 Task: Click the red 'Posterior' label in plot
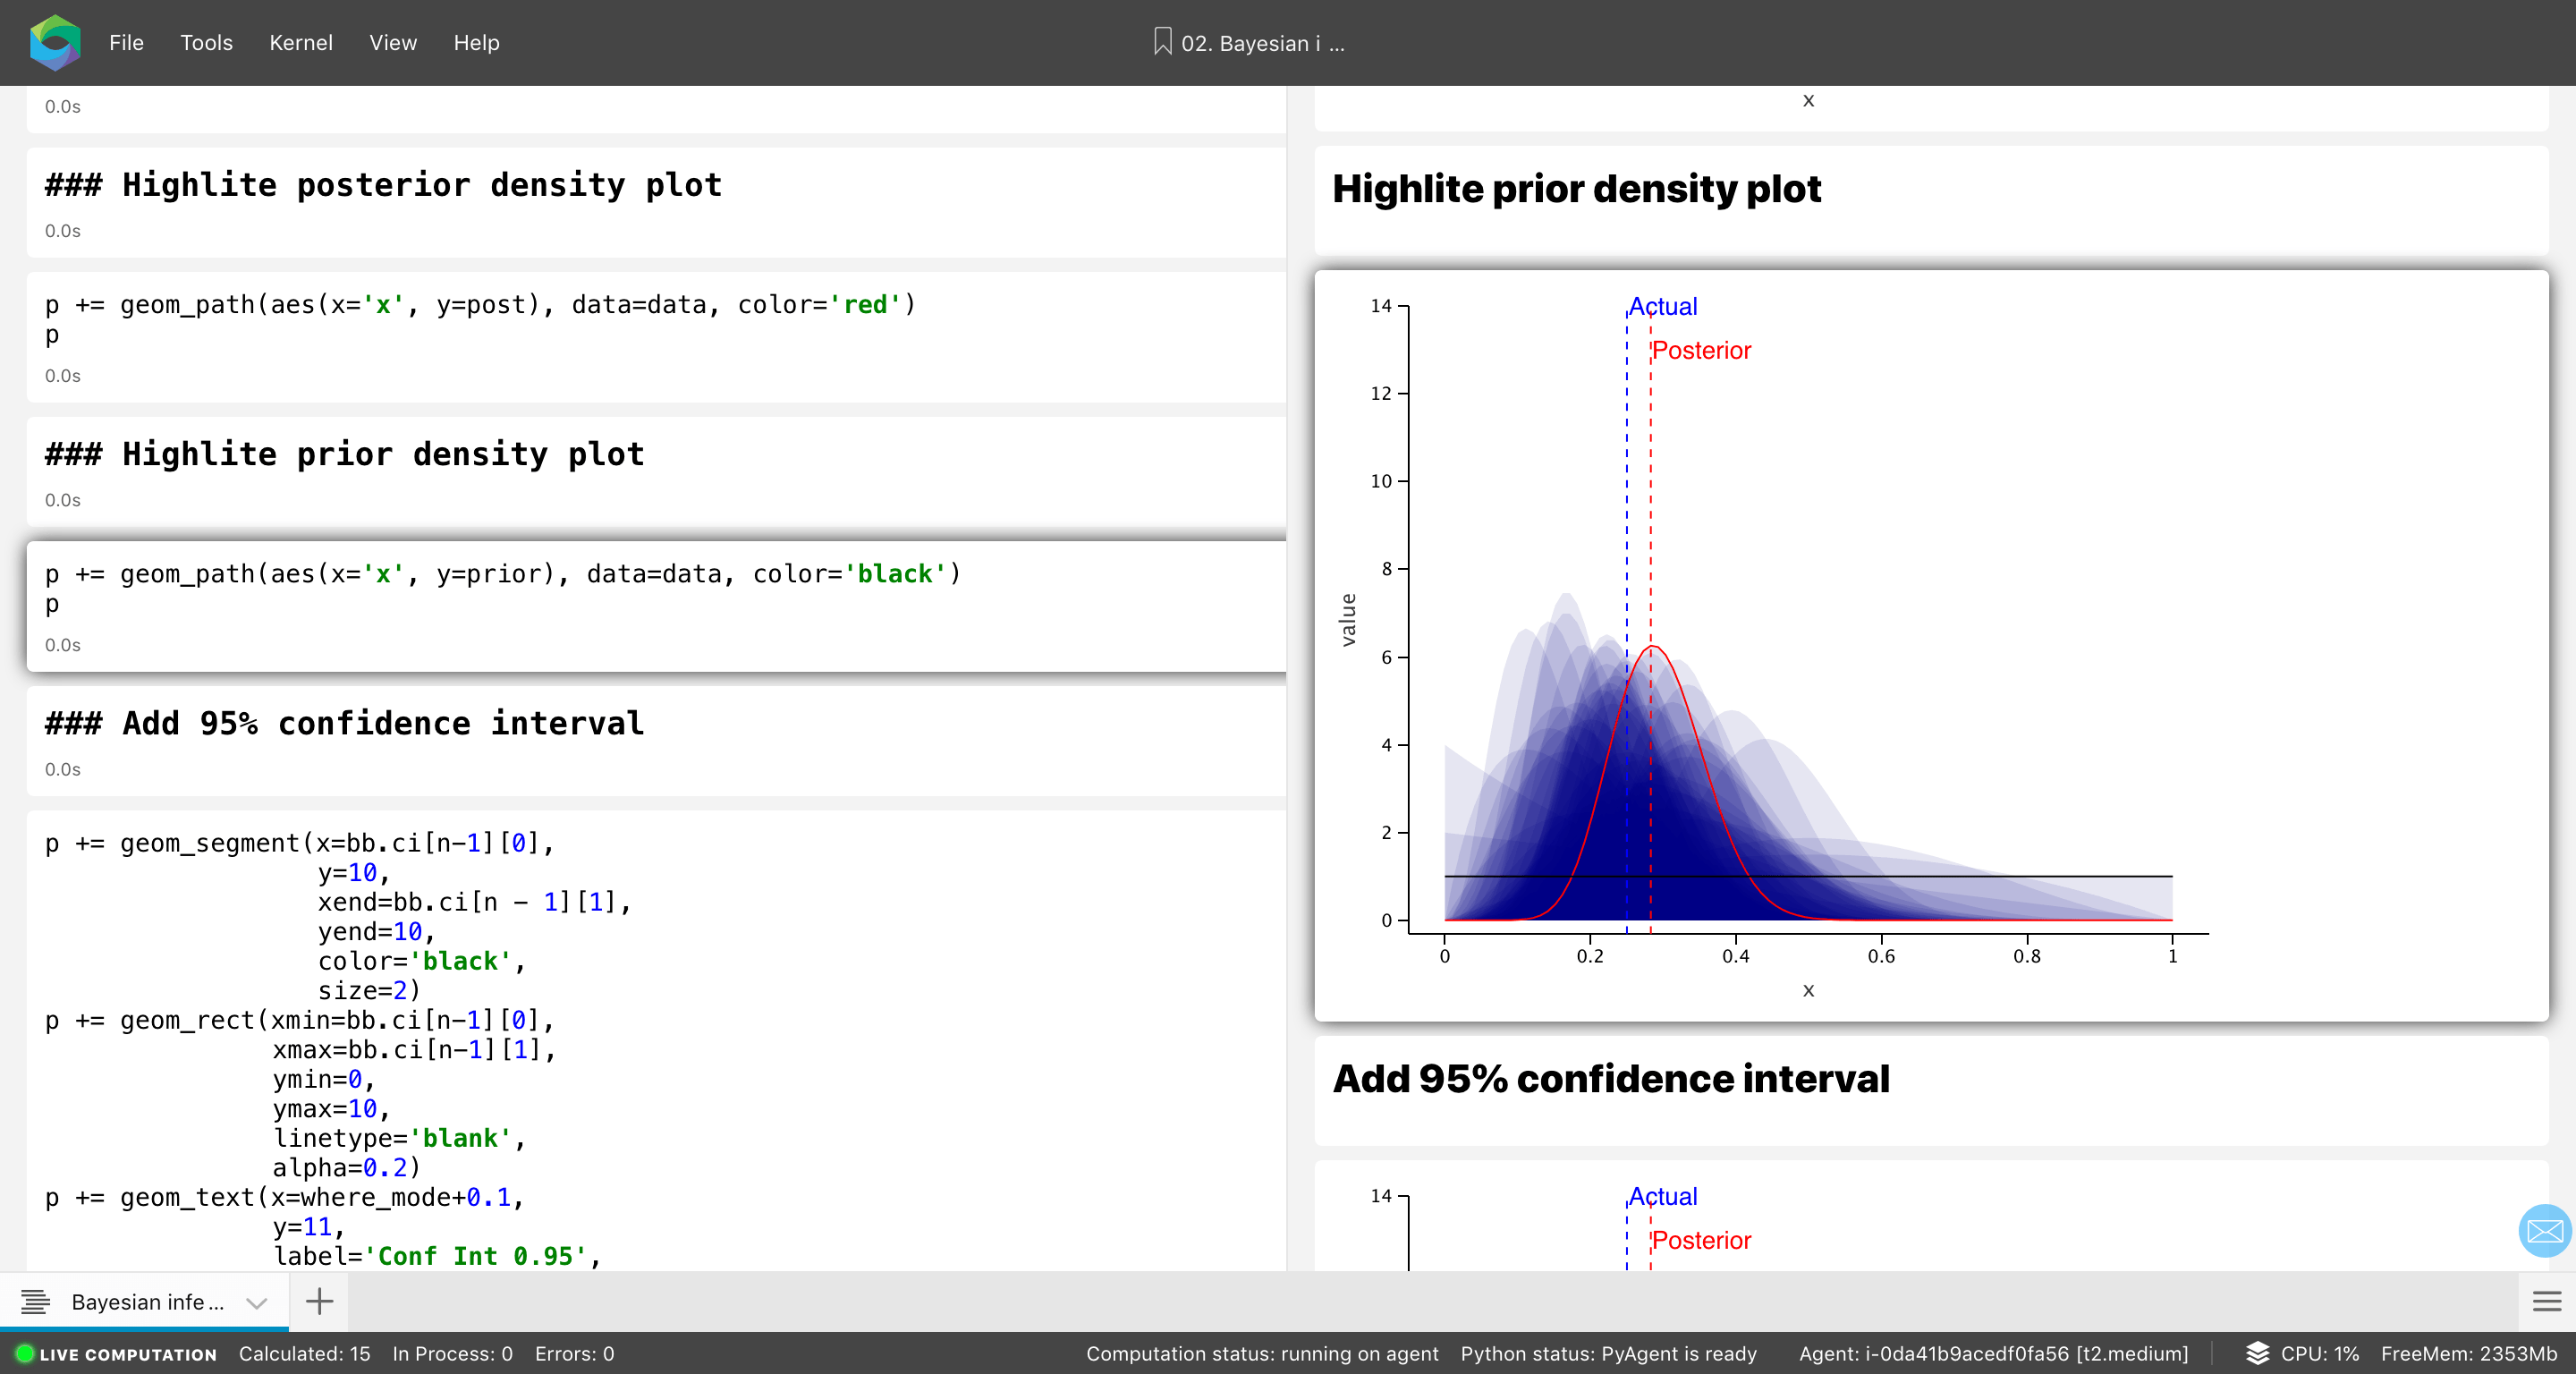pyautogui.click(x=1701, y=350)
